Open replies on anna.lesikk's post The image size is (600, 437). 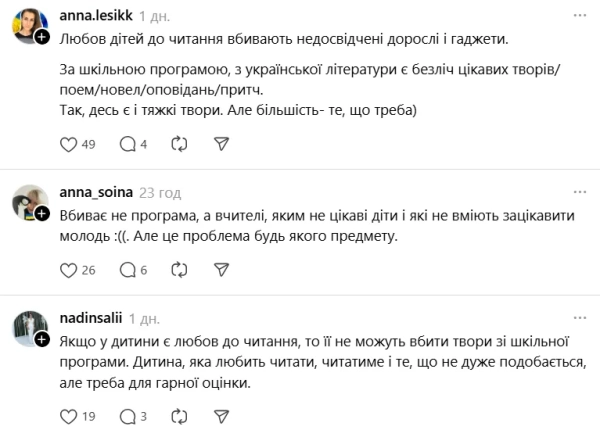(127, 144)
